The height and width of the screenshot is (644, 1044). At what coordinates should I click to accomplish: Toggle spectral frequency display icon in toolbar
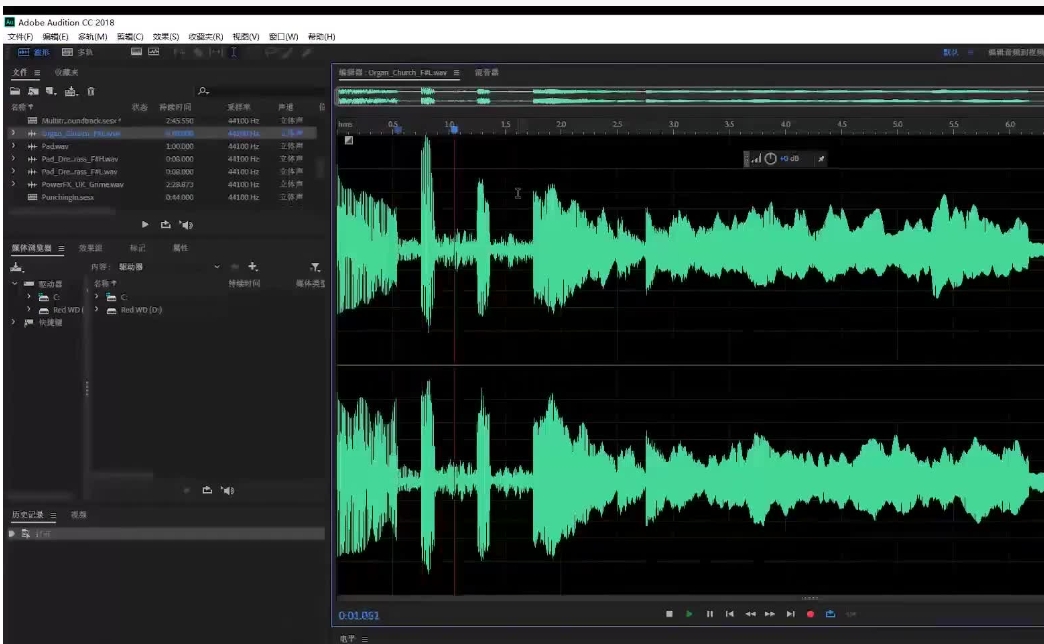(136, 51)
